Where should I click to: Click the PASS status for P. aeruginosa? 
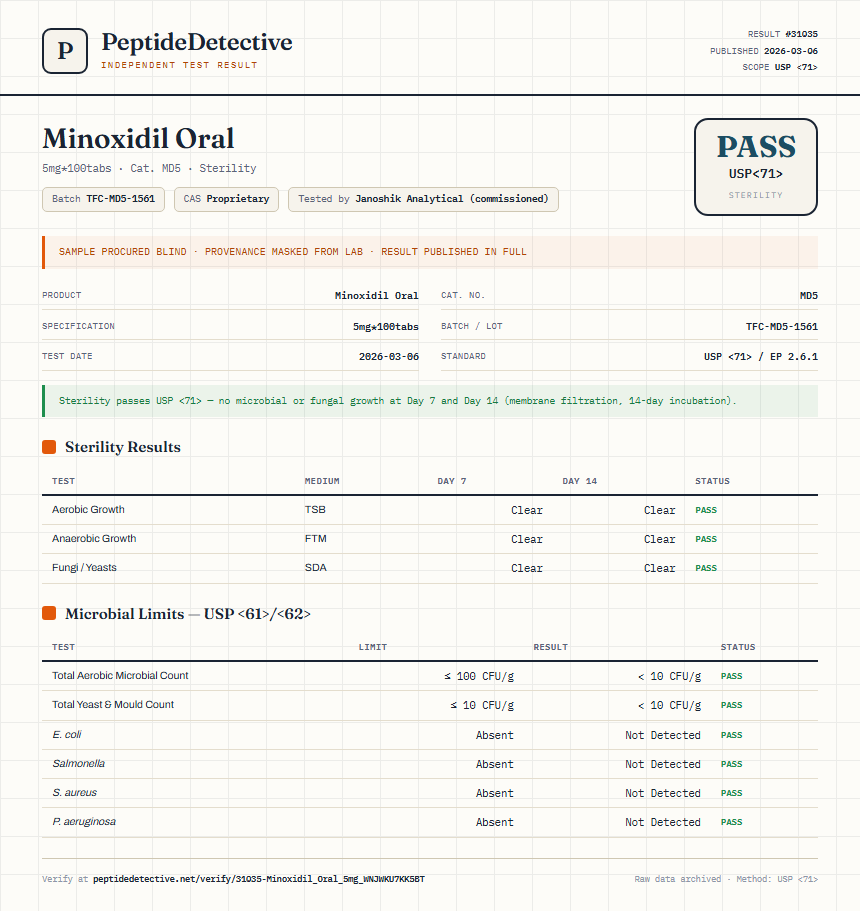(x=732, y=822)
